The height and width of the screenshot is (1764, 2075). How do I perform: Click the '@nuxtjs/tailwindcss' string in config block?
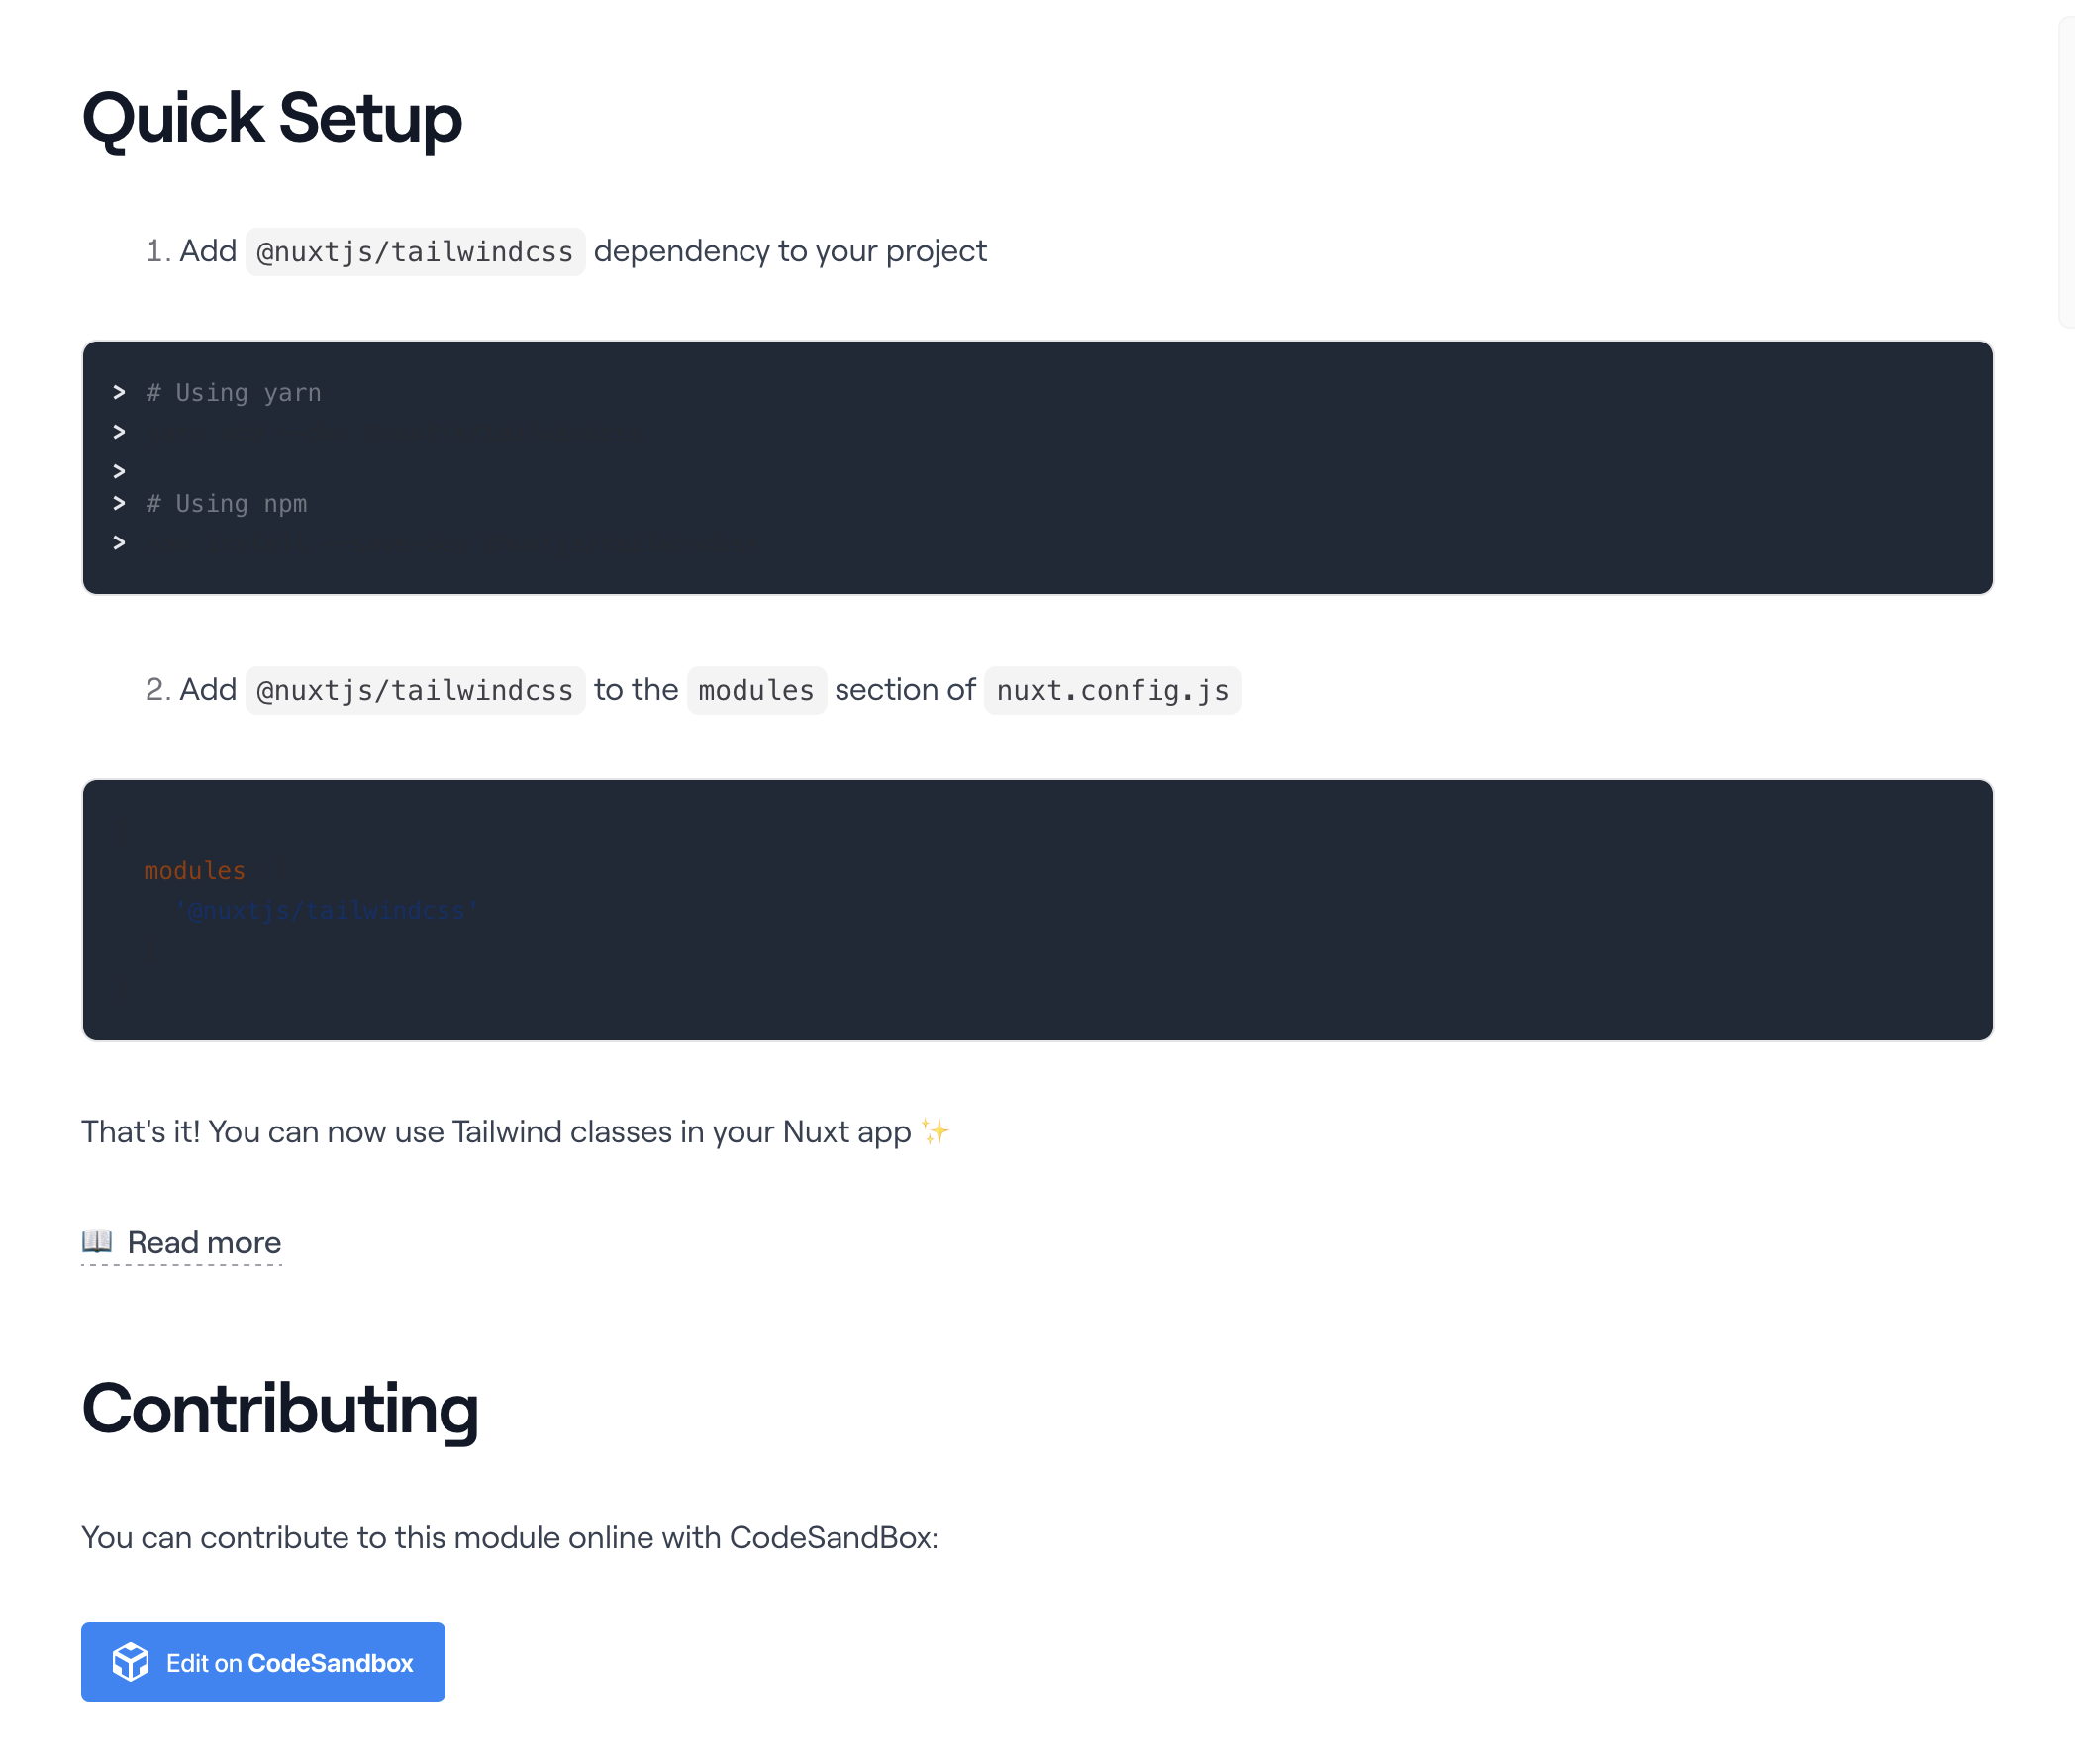(326, 909)
